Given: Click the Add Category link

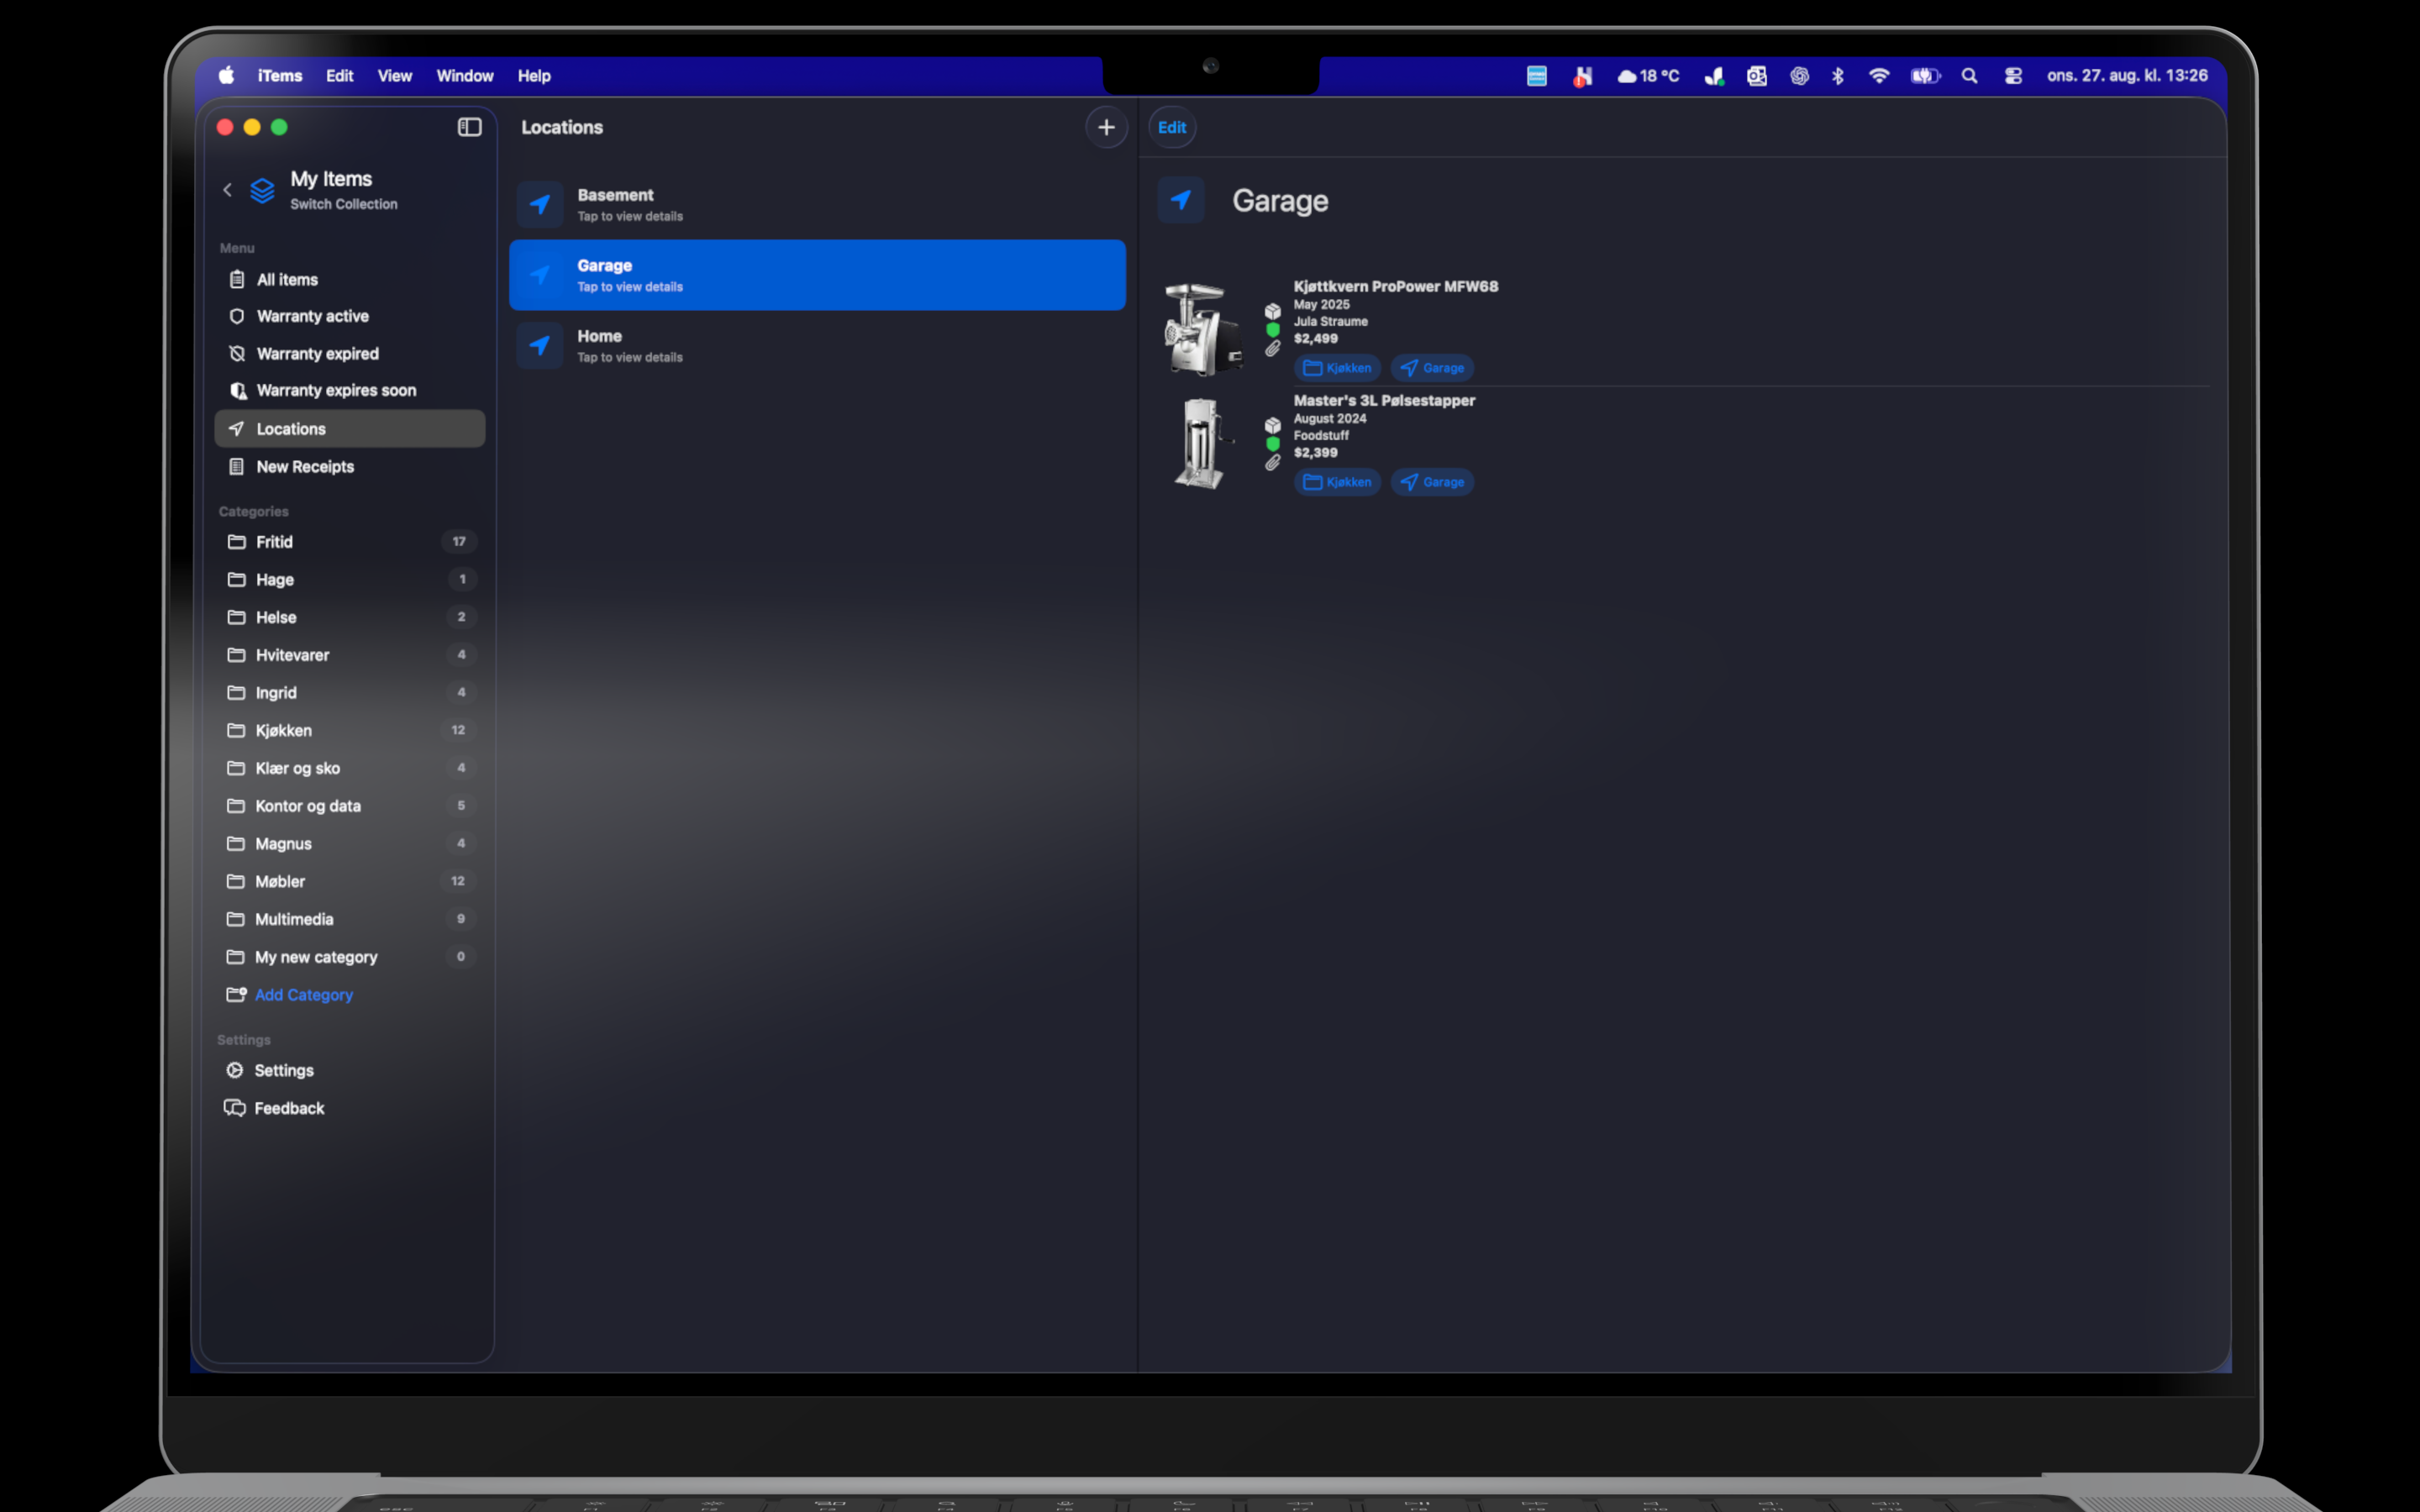Looking at the screenshot, I should coord(304,994).
